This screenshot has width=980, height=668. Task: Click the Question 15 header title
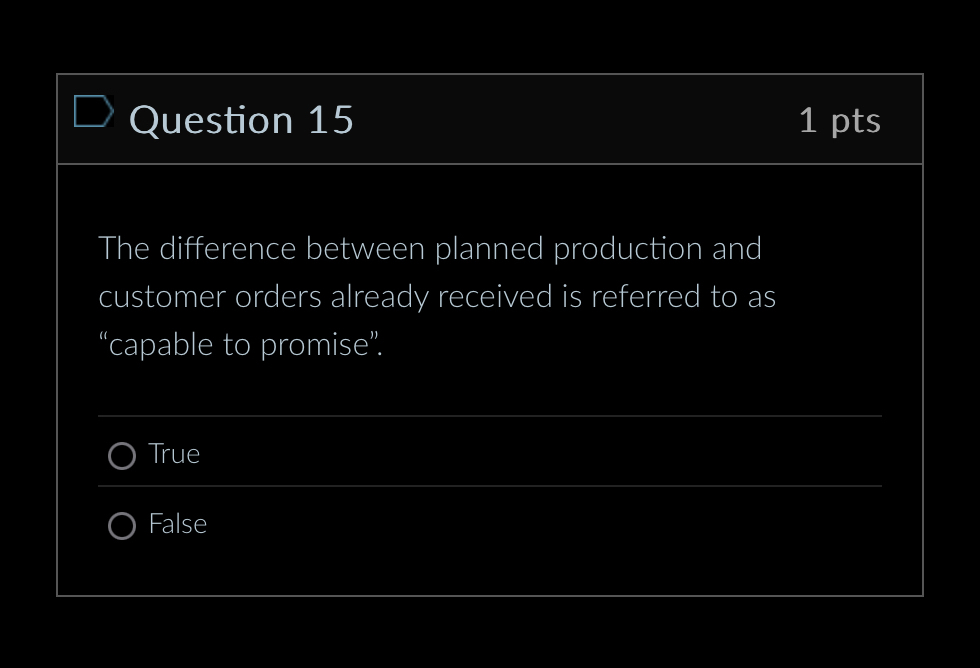tap(241, 120)
